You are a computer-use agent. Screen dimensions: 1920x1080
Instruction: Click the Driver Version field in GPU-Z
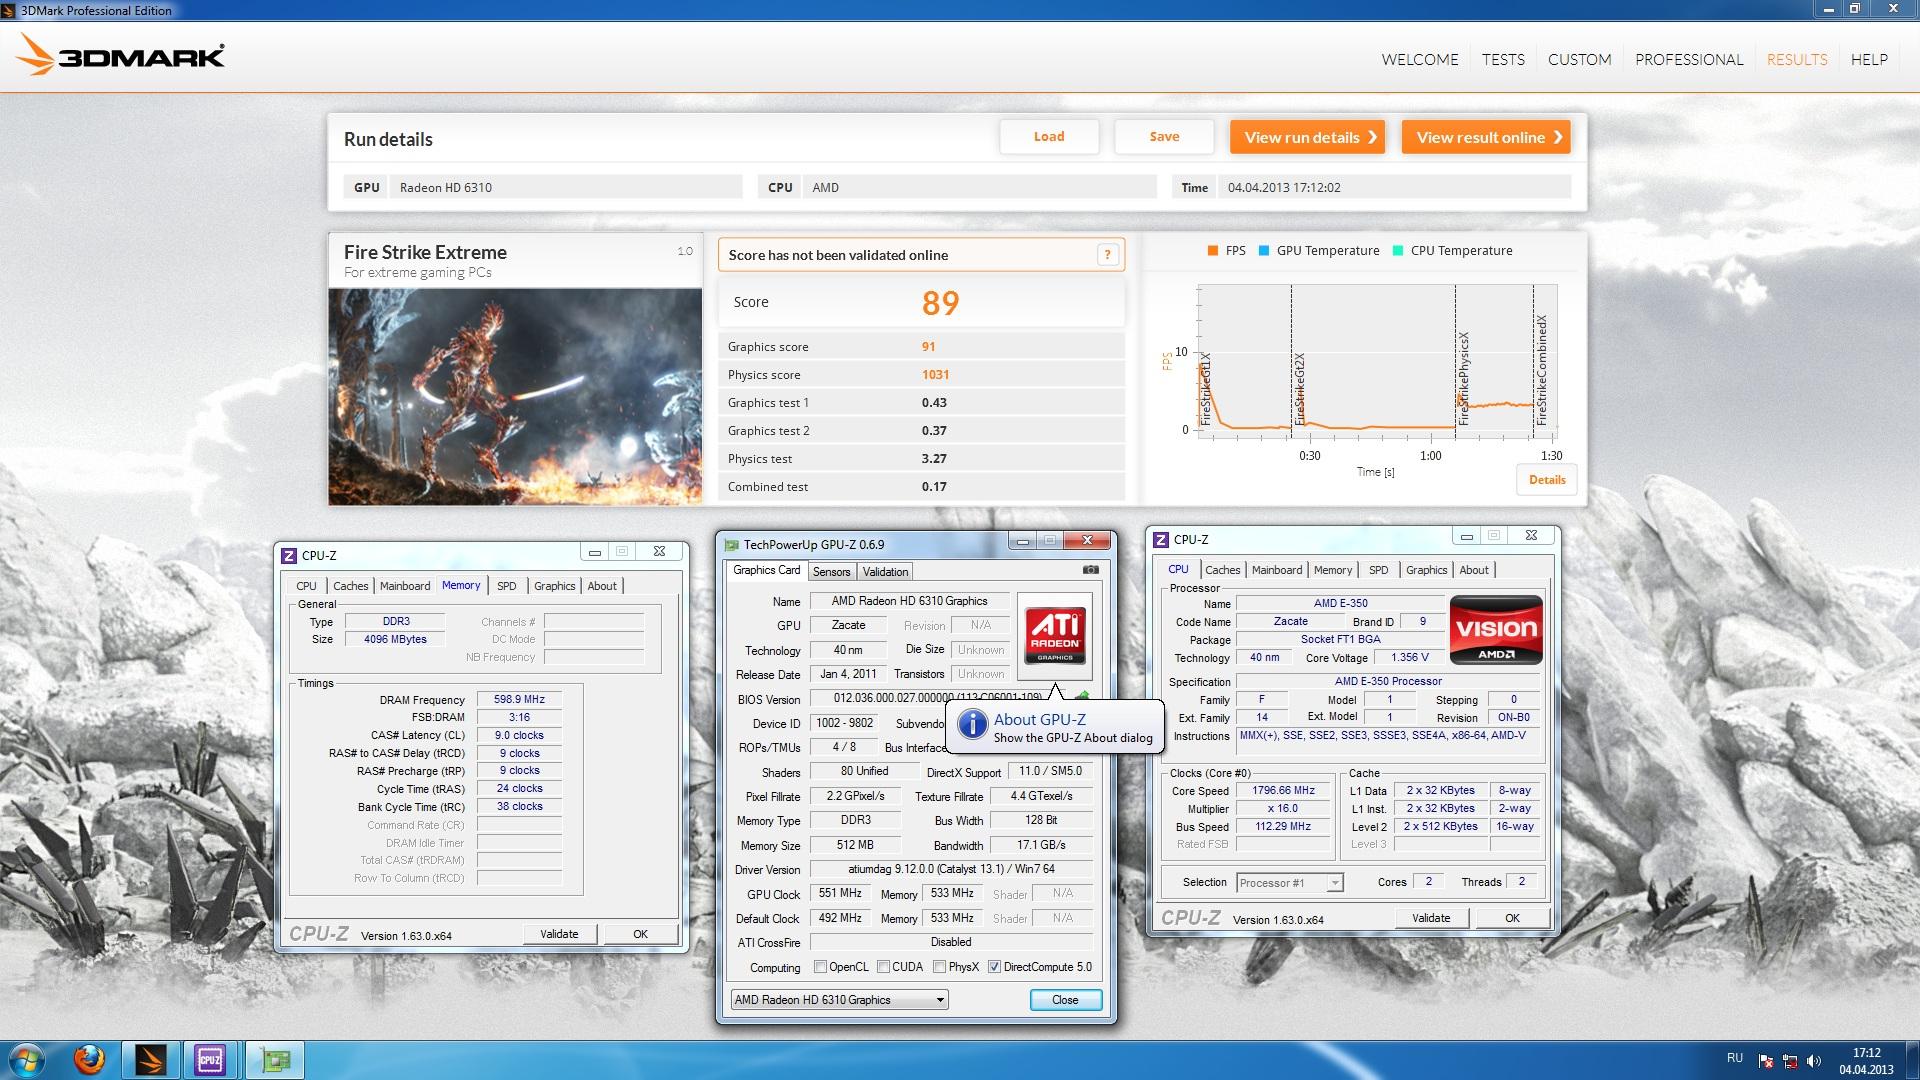(x=950, y=870)
